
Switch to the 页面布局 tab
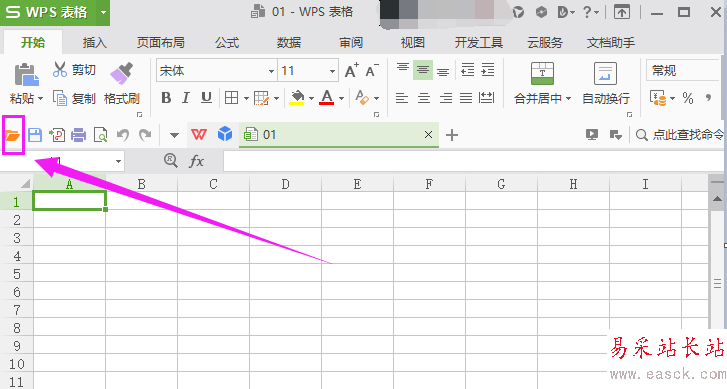point(160,43)
